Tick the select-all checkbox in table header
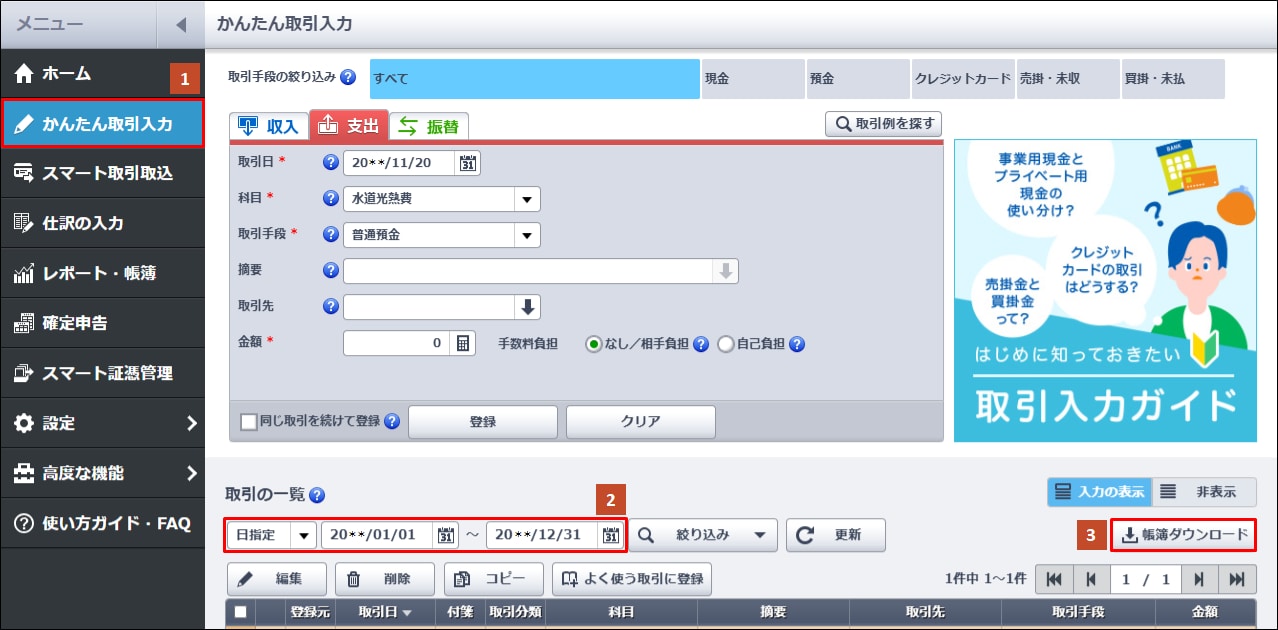1278x630 pixels. click(x=240, y=612)
